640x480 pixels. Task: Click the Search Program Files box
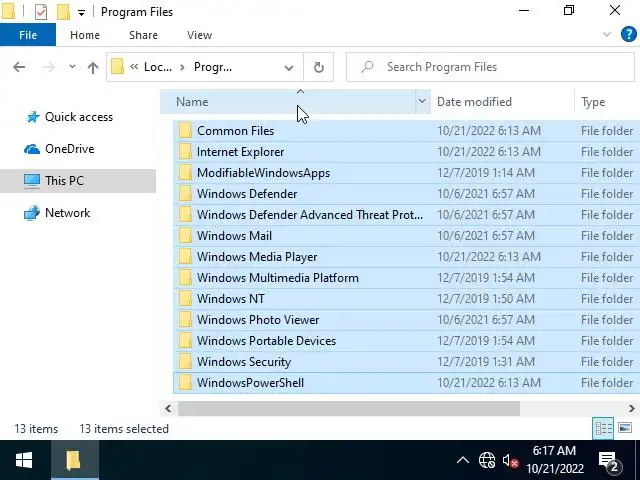pyautogui.click(x=490, y=67)
